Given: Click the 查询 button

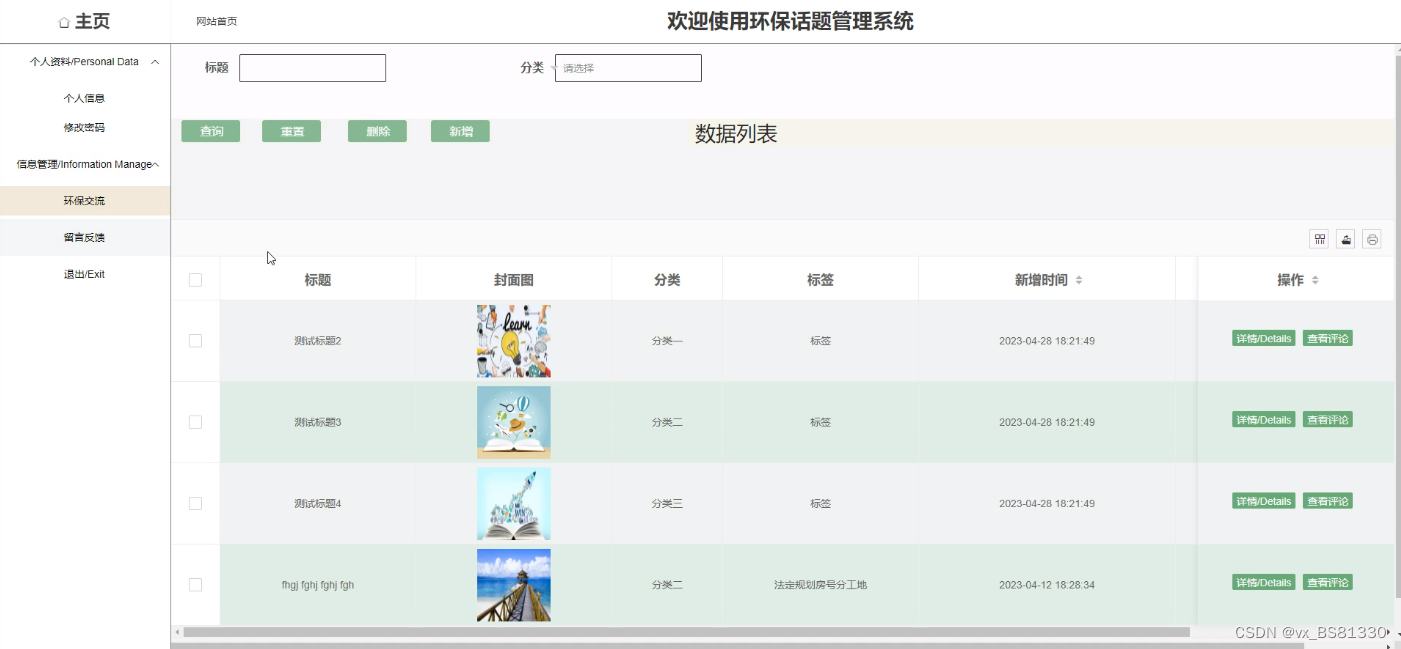Looking at the screenshot, I should (211, 131).
